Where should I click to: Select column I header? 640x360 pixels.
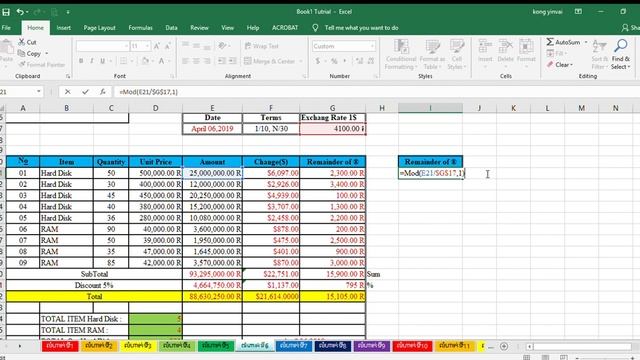point(430,108)
